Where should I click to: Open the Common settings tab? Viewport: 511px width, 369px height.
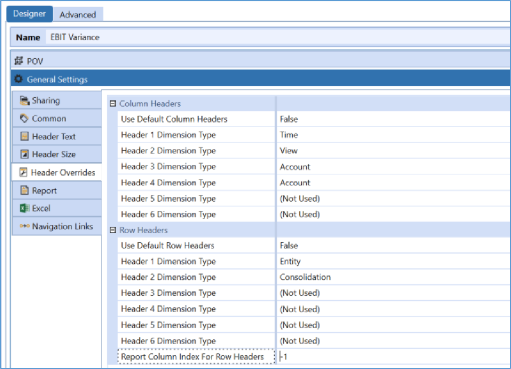57,118
